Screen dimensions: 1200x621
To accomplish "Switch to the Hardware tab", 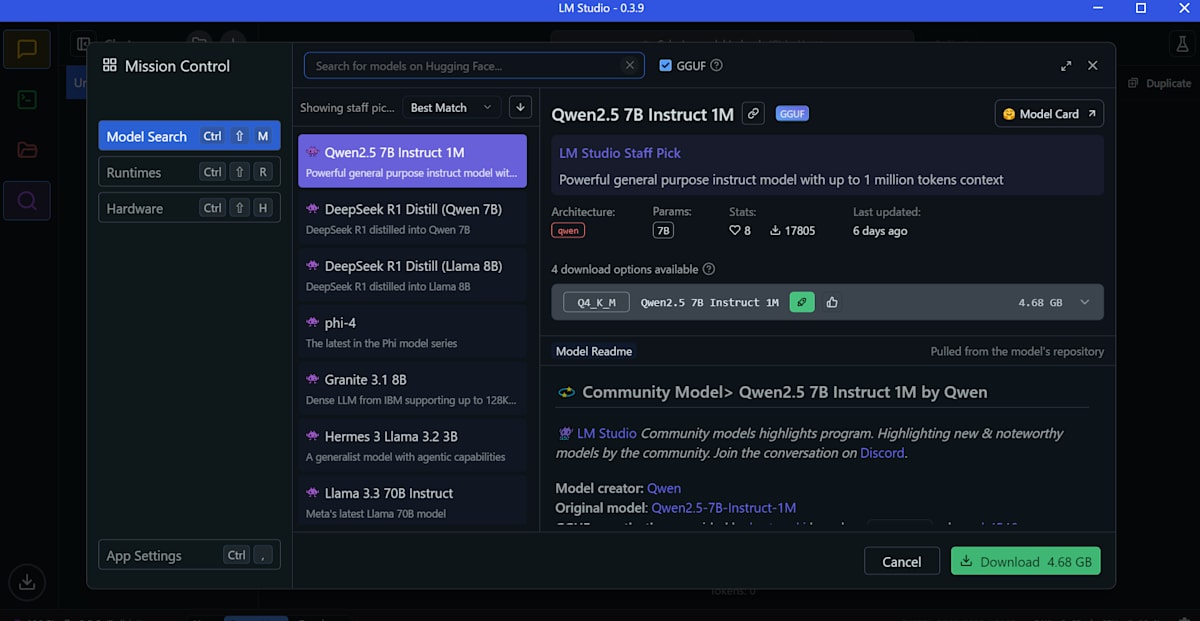I will click(x=189, y=208).
